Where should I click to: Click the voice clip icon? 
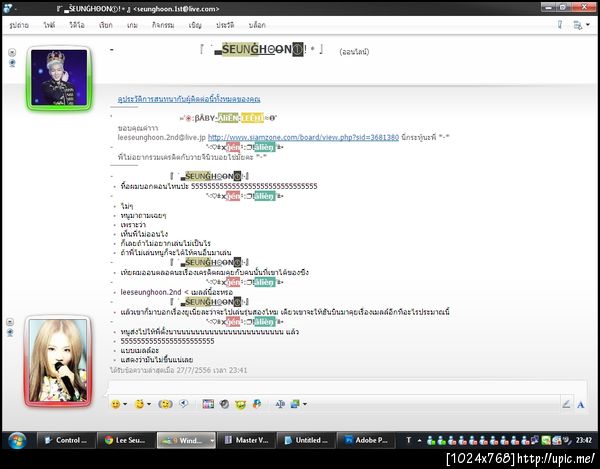point(184,404)
